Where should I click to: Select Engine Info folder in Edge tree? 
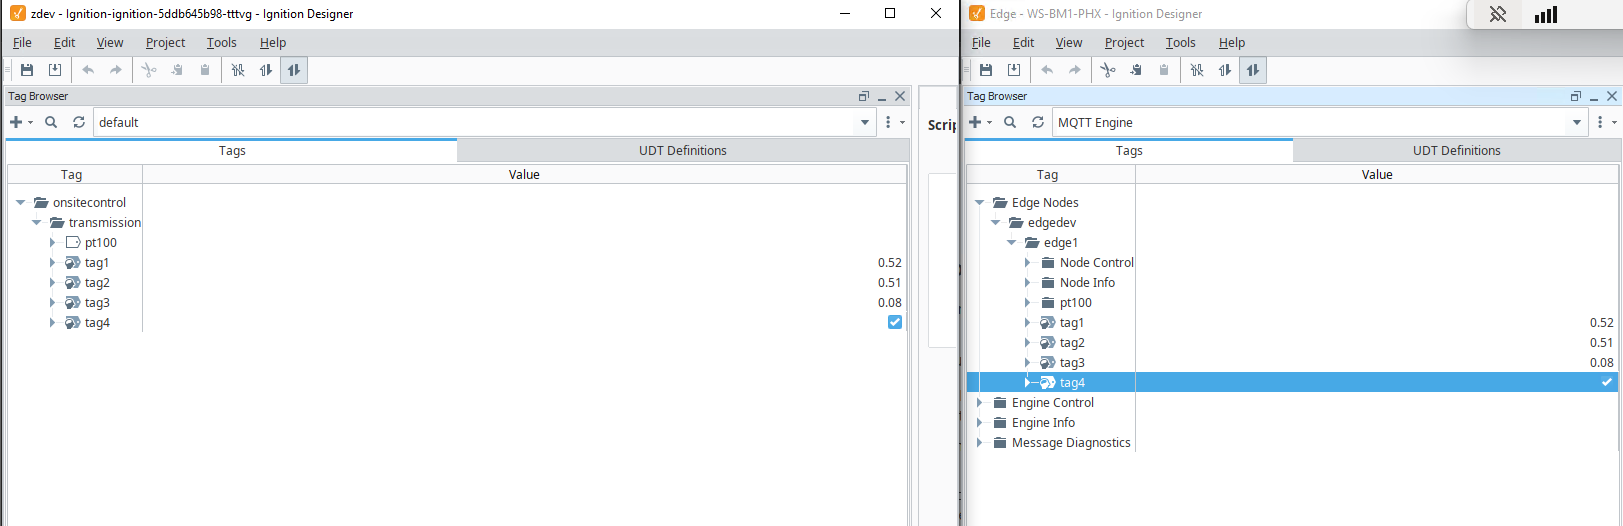pyautogui.click(x=1043, y=422)
